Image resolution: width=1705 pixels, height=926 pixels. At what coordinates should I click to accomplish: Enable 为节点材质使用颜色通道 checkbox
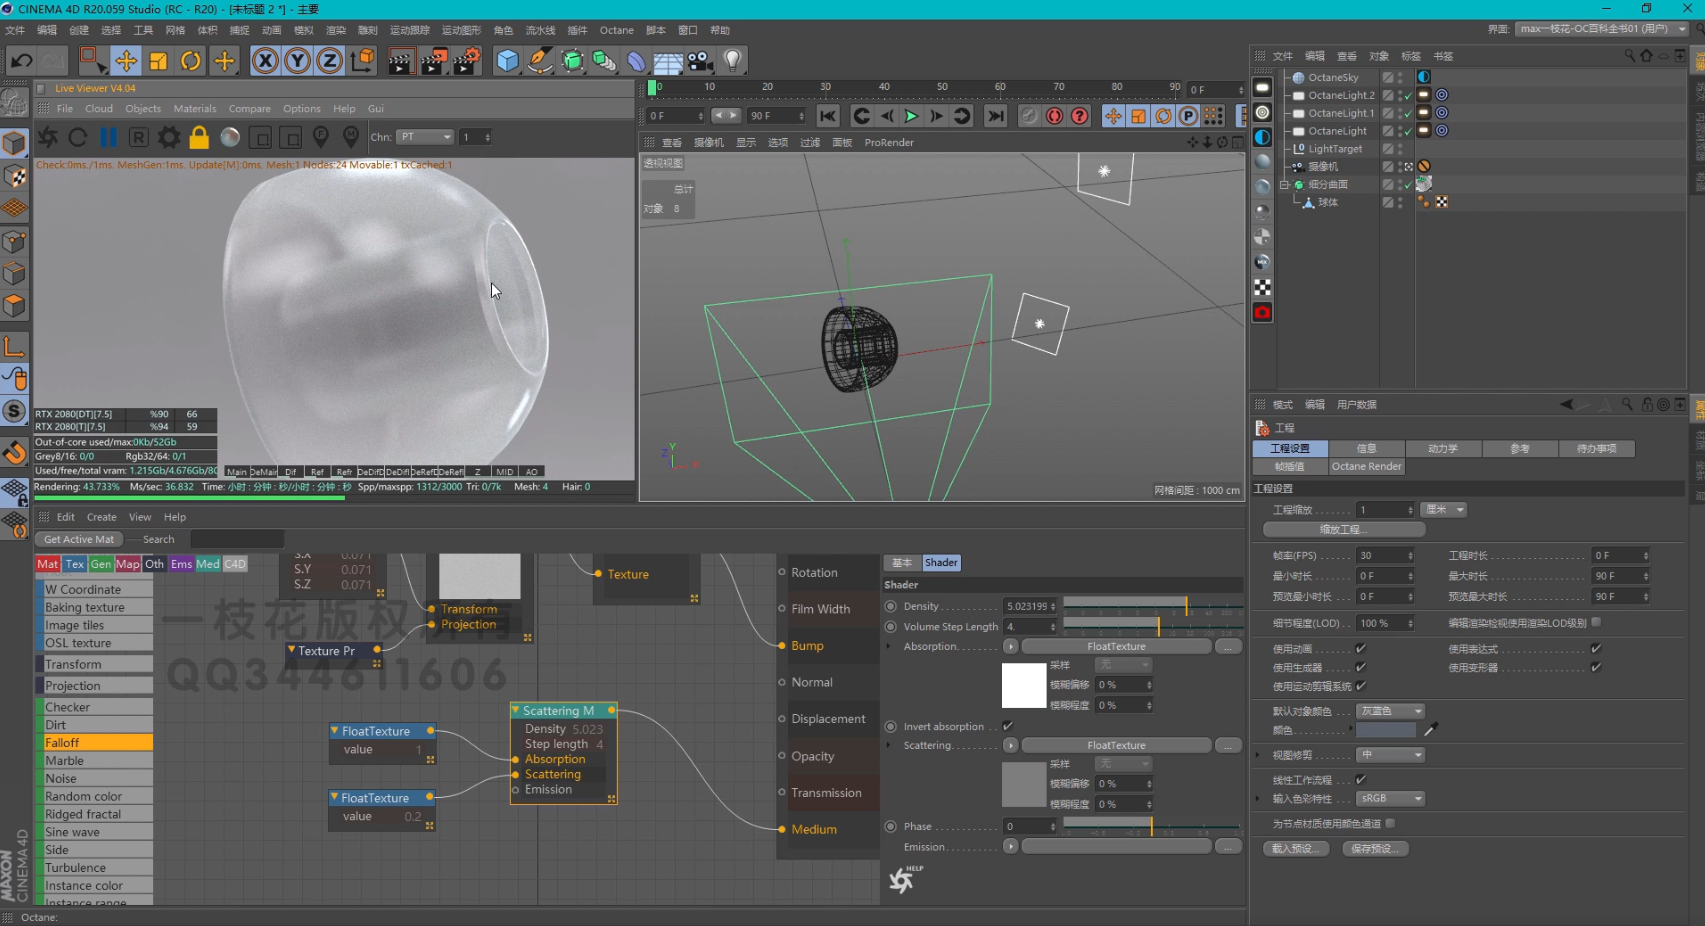(x=1390, y=823)
